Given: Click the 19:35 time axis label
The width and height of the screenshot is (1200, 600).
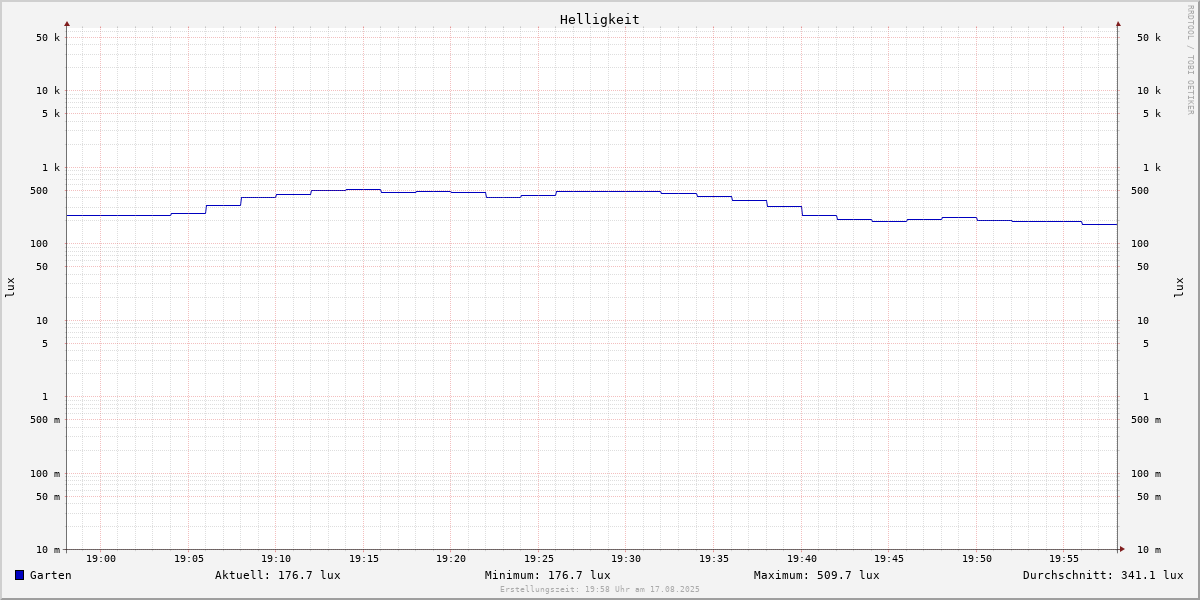Looking at the screenshot, I should click(x=714, y=559).
